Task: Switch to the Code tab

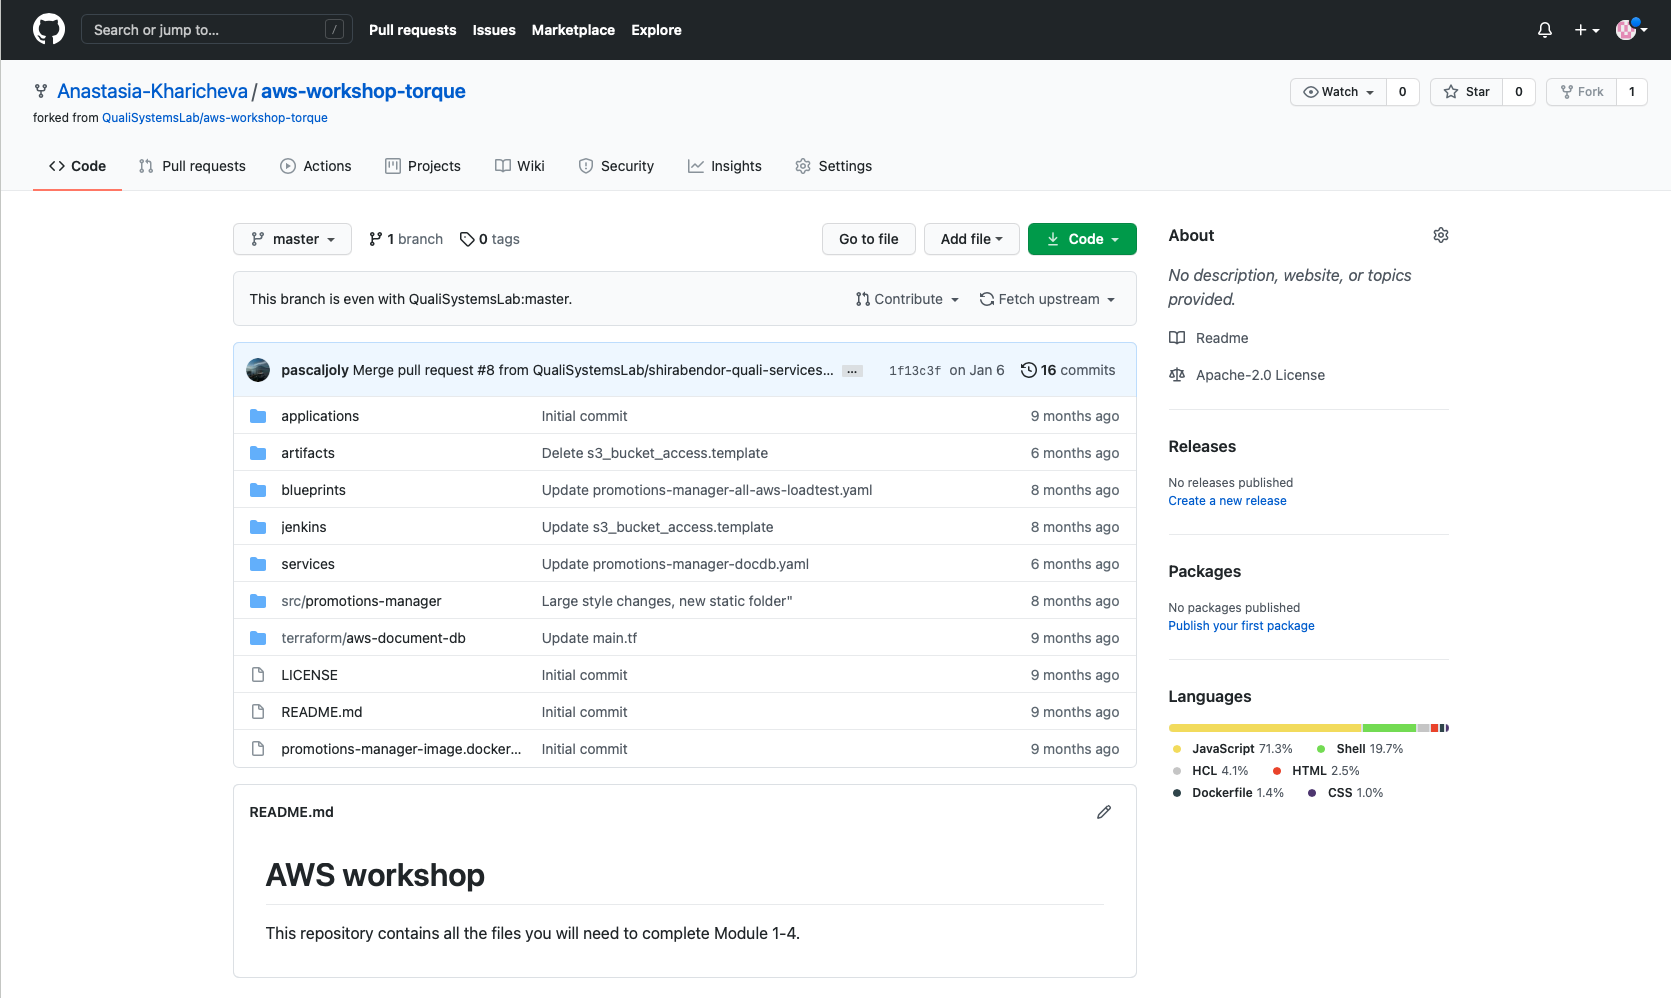Action: (x=77, y=166)
